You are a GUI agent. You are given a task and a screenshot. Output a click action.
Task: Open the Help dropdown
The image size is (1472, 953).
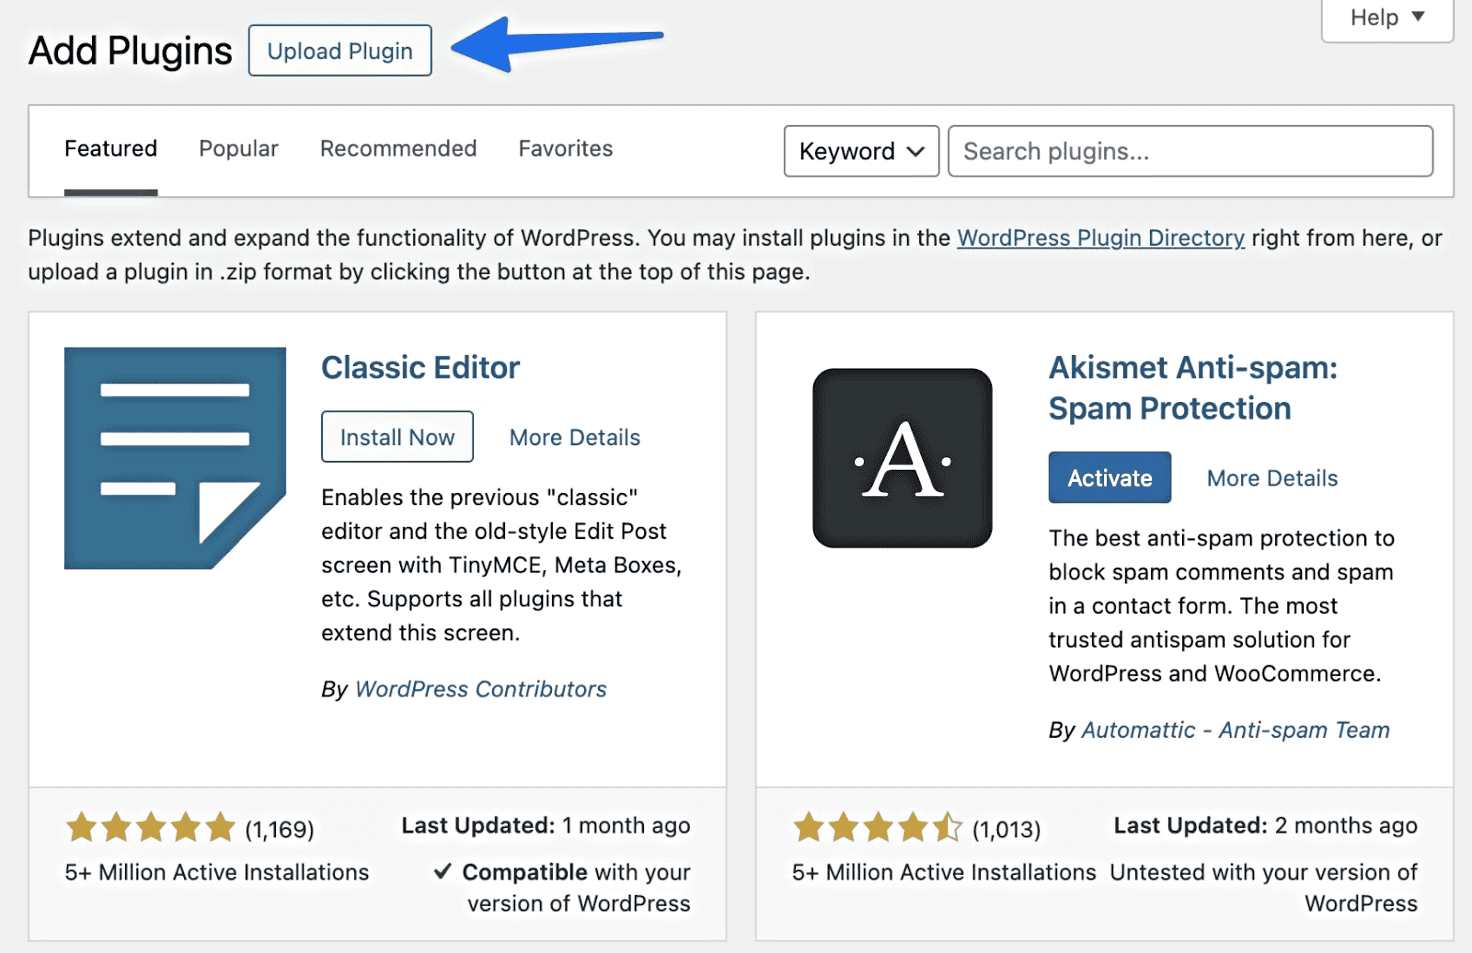coord(1386,17)
